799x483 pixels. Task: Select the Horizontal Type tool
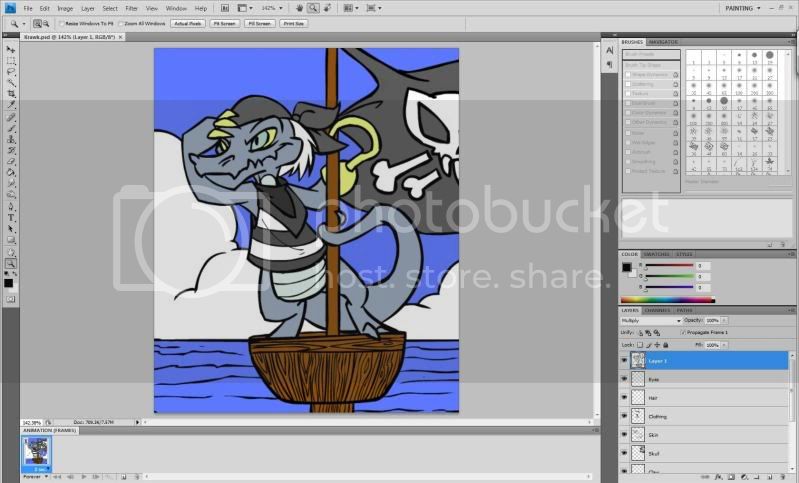click(x=11, y=216)
